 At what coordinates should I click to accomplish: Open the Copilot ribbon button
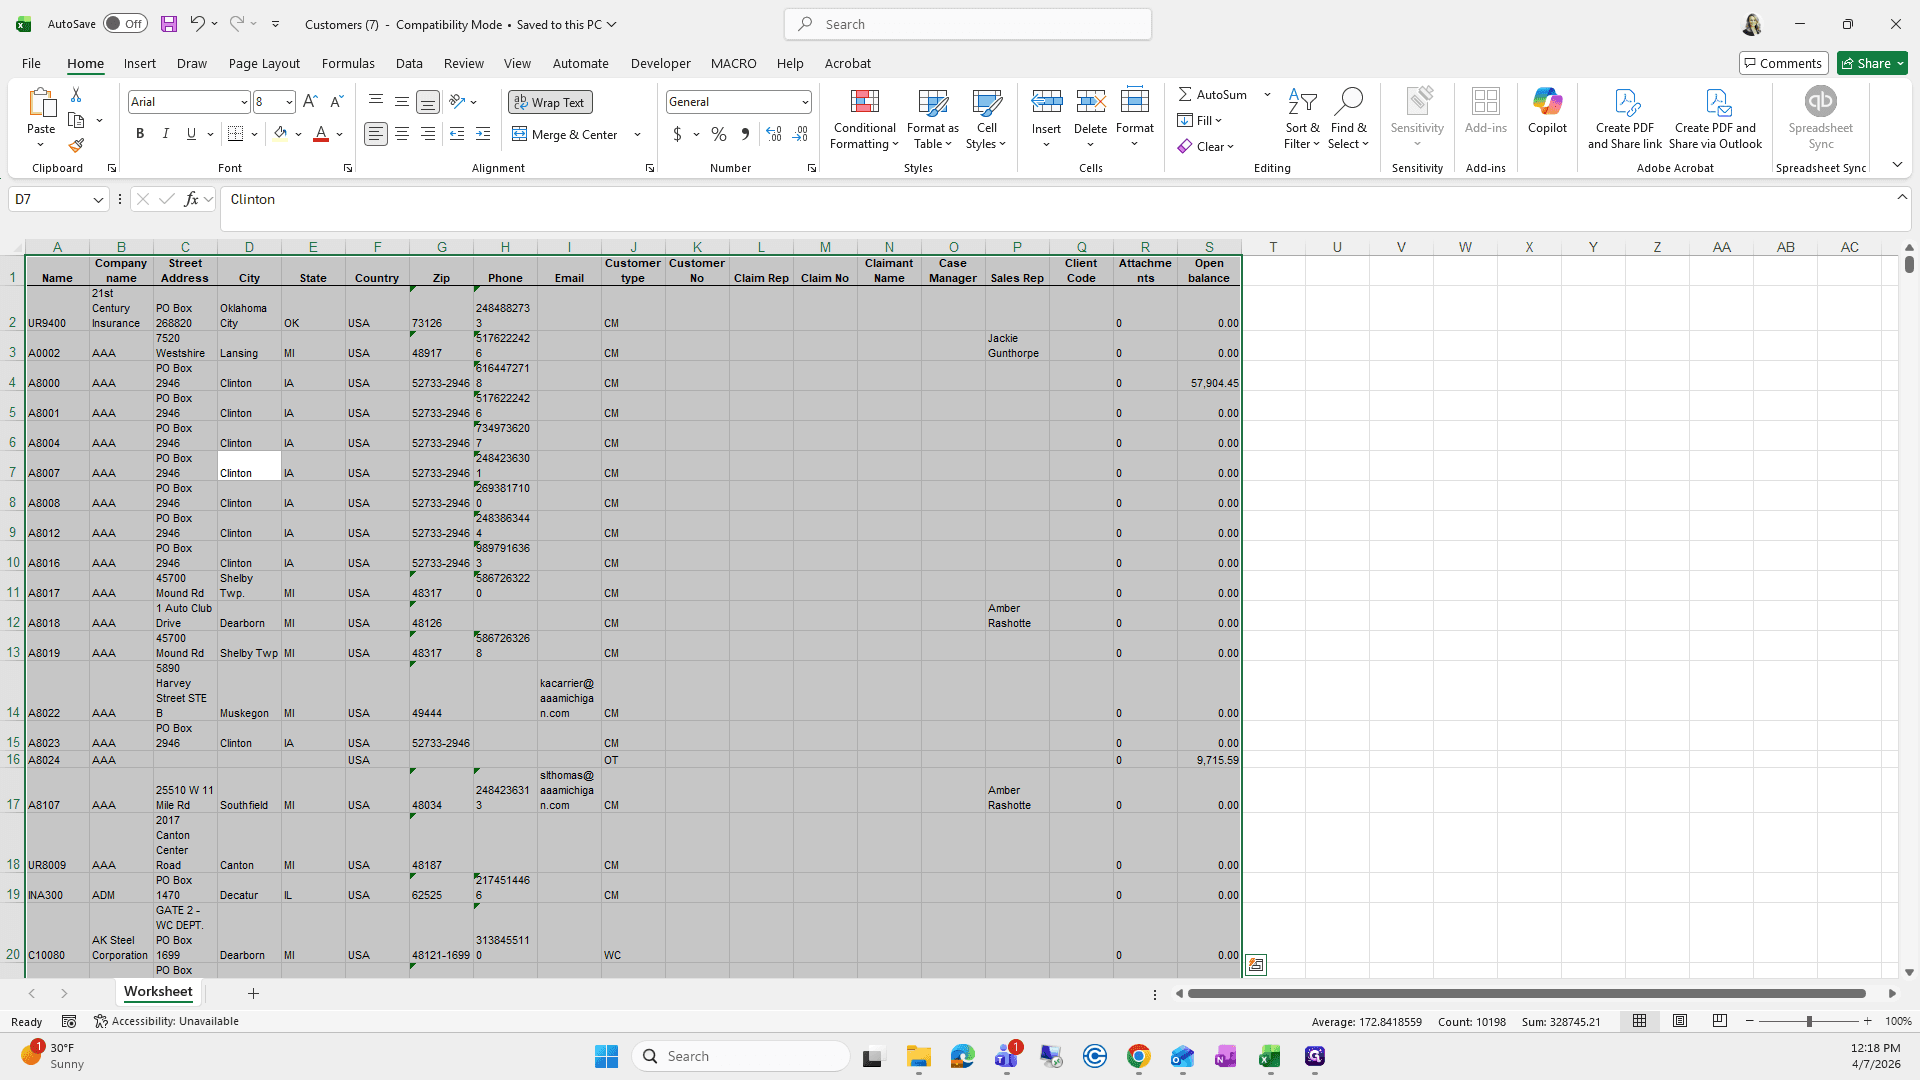pyautogui.click(x=1547, y=111)
